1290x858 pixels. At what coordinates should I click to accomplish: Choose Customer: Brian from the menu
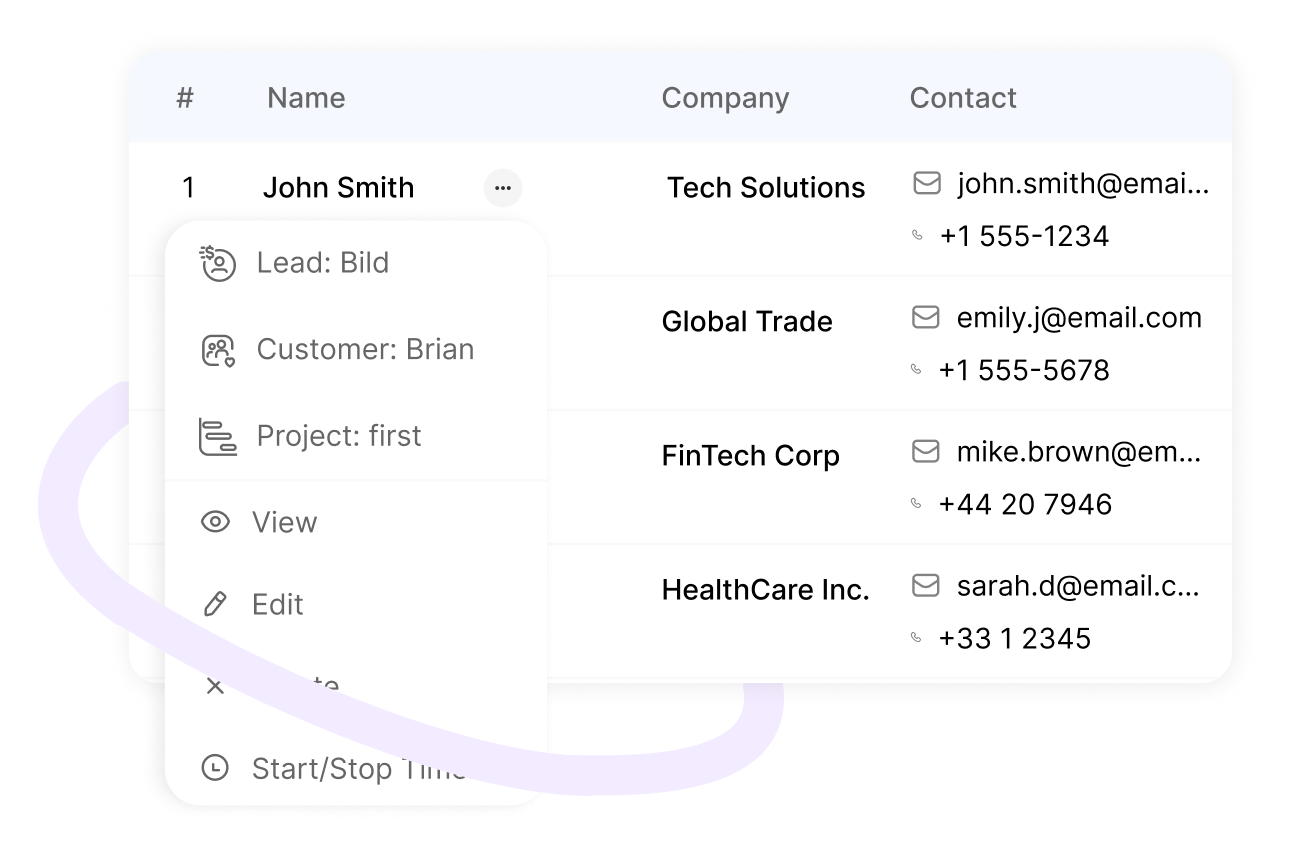point(356,350)
